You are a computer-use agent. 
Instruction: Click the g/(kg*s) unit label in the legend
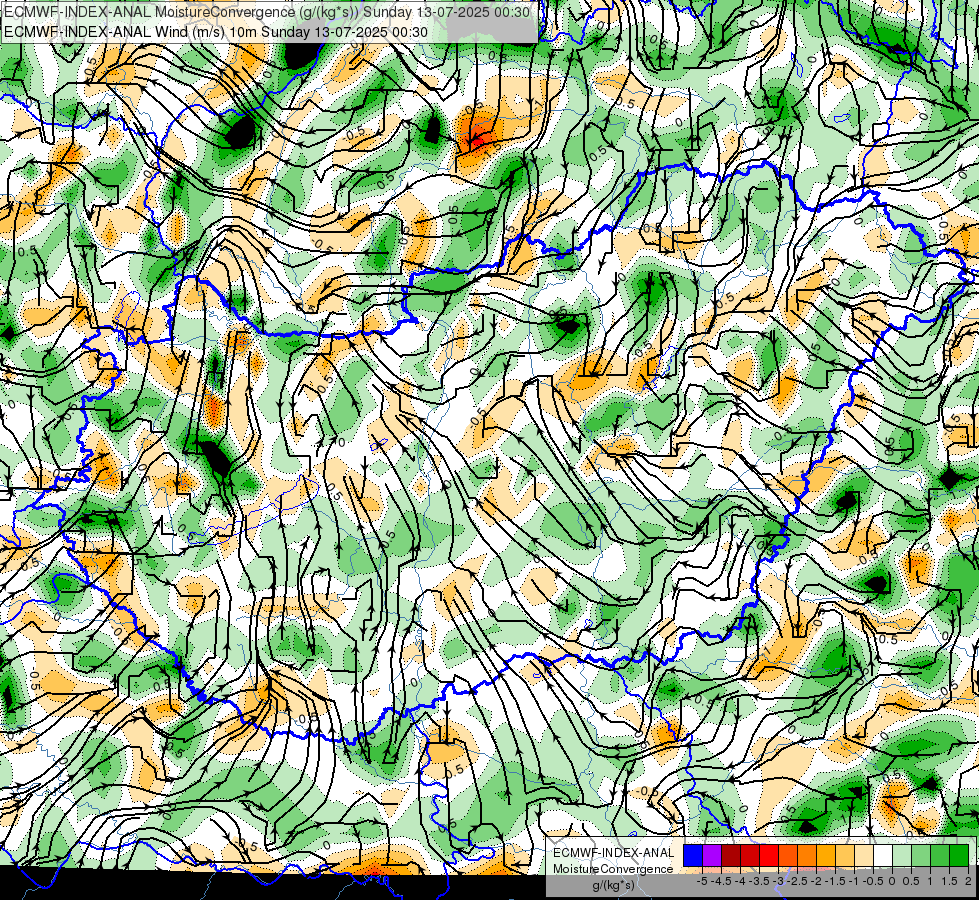point(613,886)
